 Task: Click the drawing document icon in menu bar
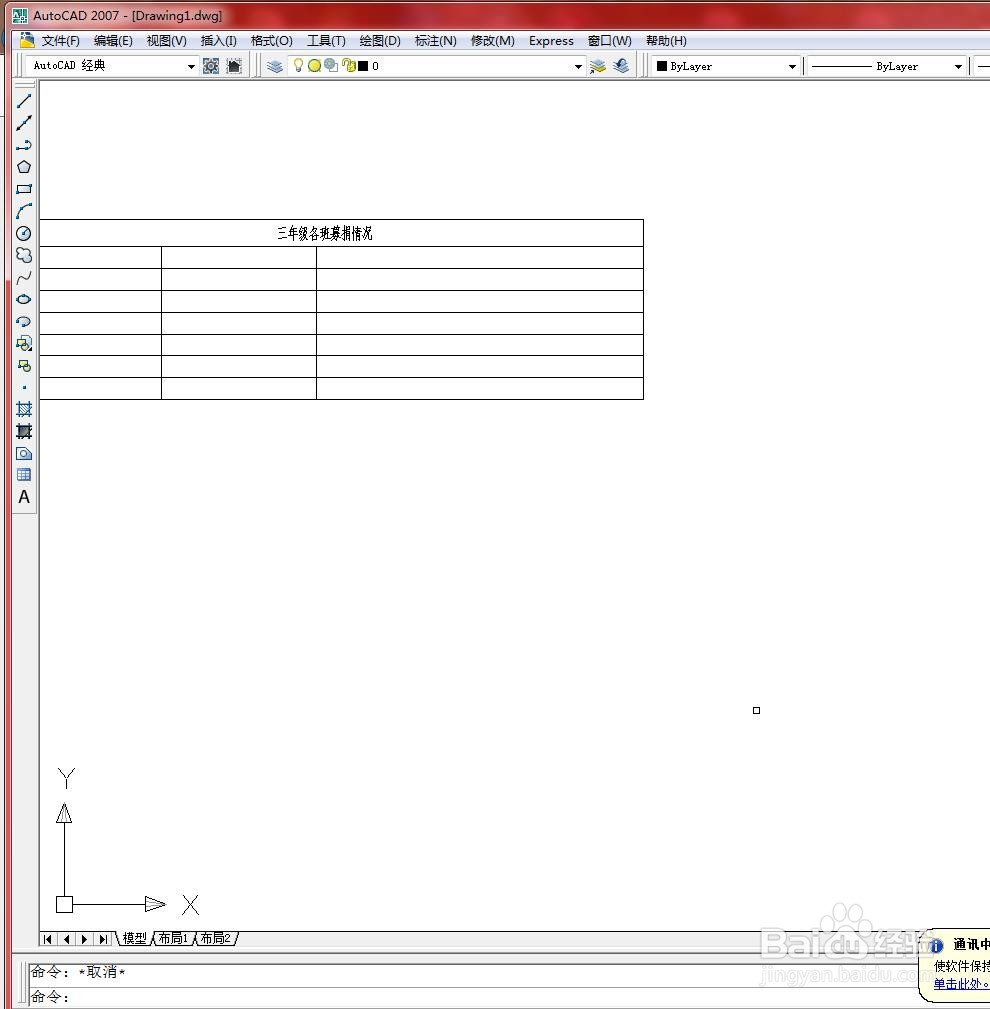[26, 40]
